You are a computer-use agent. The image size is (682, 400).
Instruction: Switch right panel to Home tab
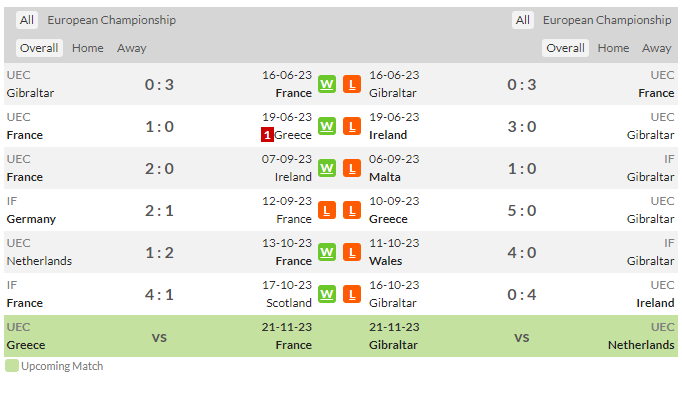pos(613,48)
